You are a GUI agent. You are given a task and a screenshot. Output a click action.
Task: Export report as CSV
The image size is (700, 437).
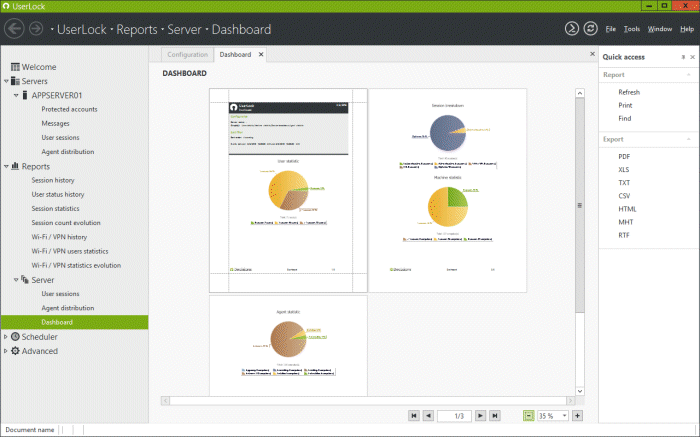(624, 196)
